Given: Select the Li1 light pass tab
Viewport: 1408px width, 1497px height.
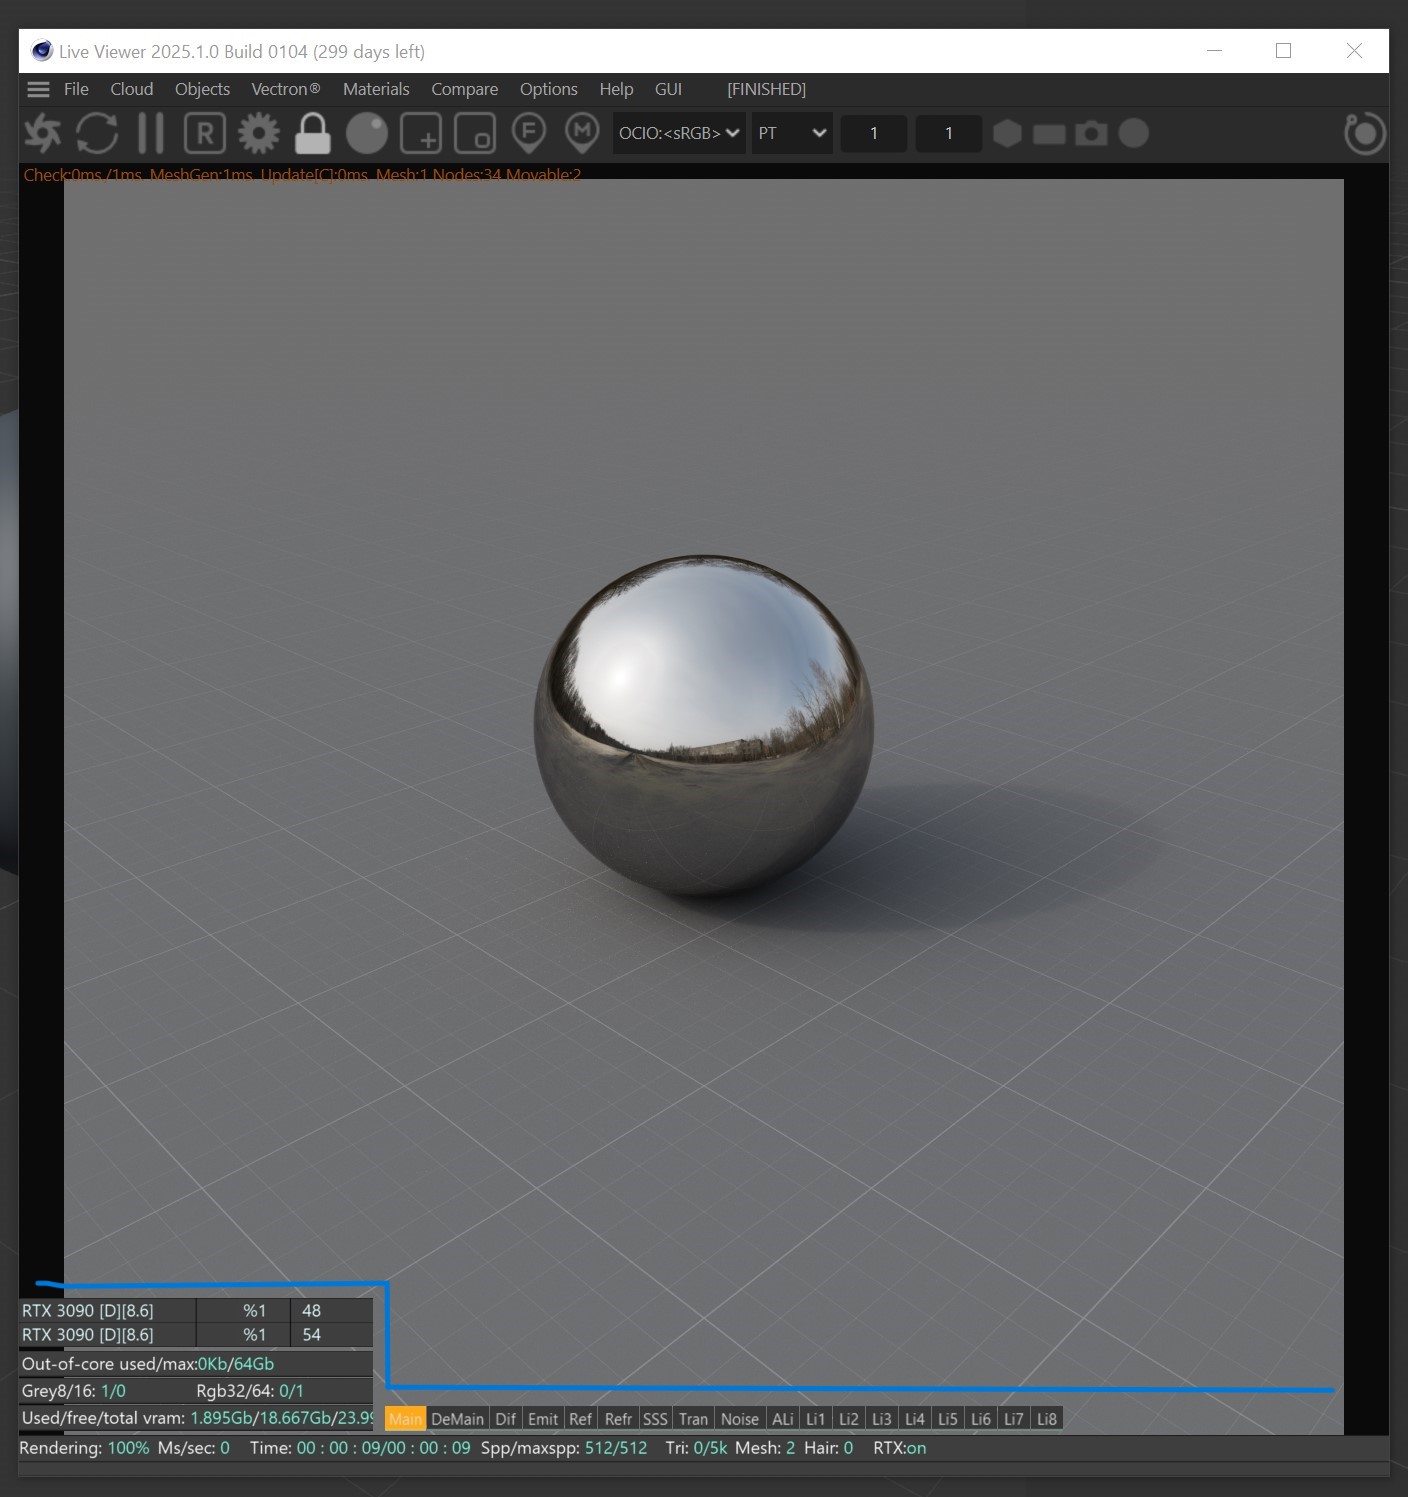Looking at the screenshot, I should coord(816,1419).
